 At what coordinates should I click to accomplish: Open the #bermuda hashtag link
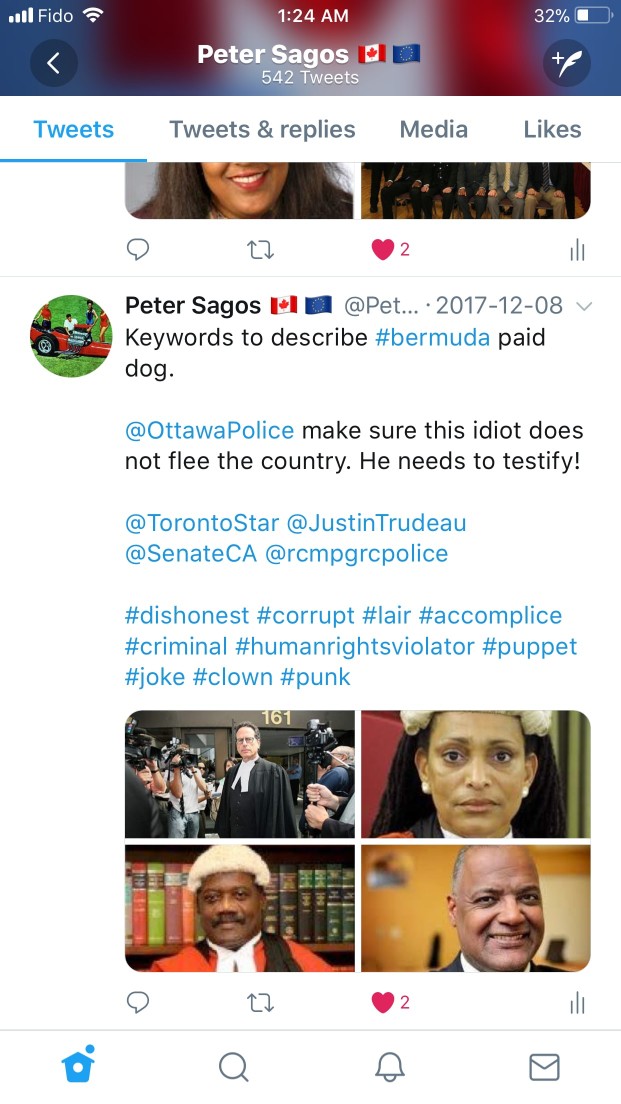pyautogui.click(x=432, y=337)
